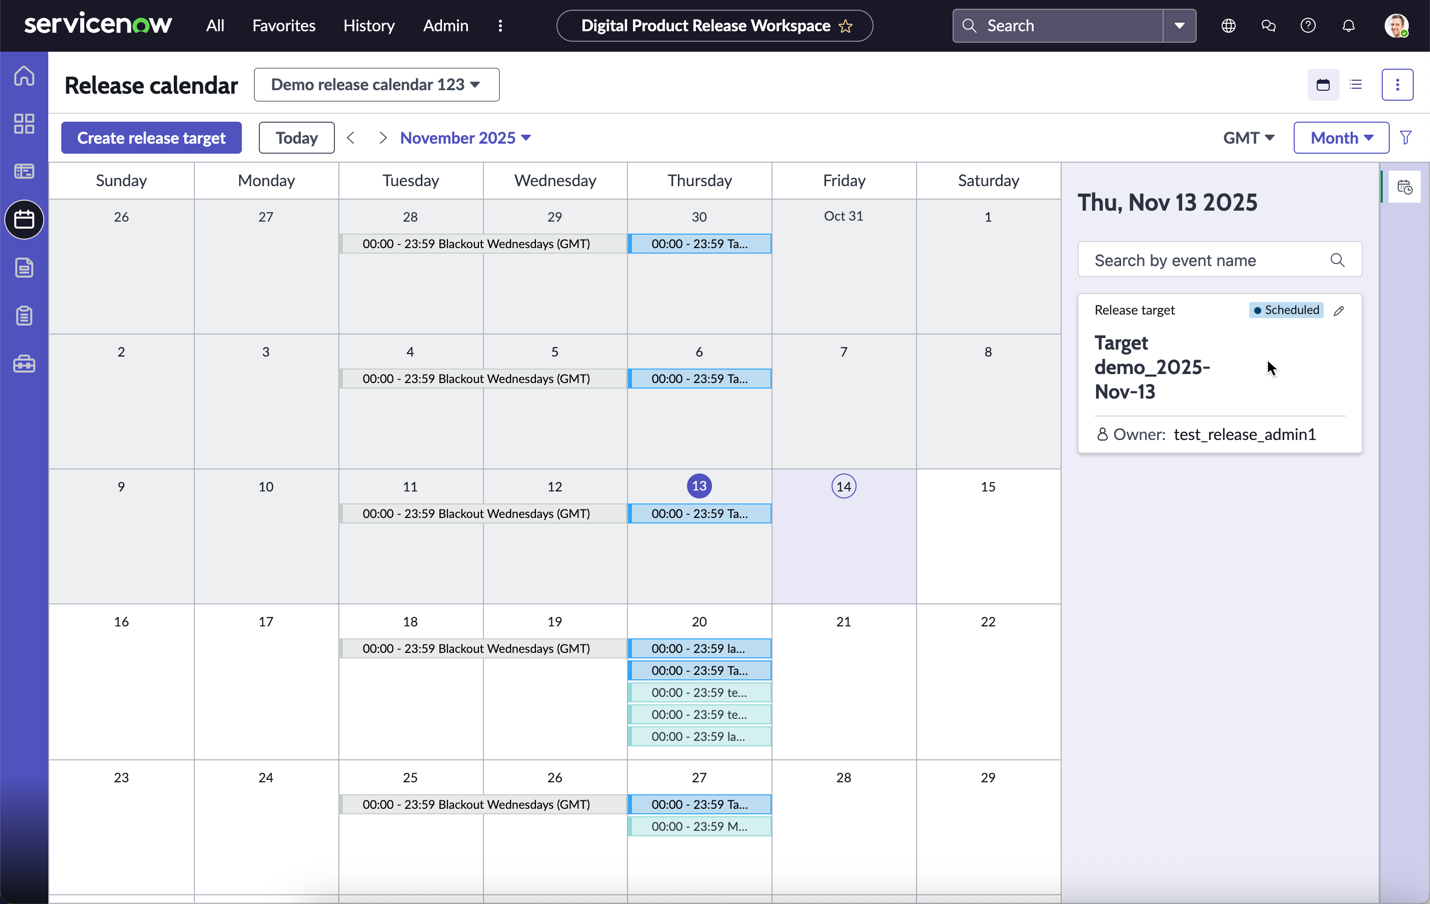Open the History menu

369,26
